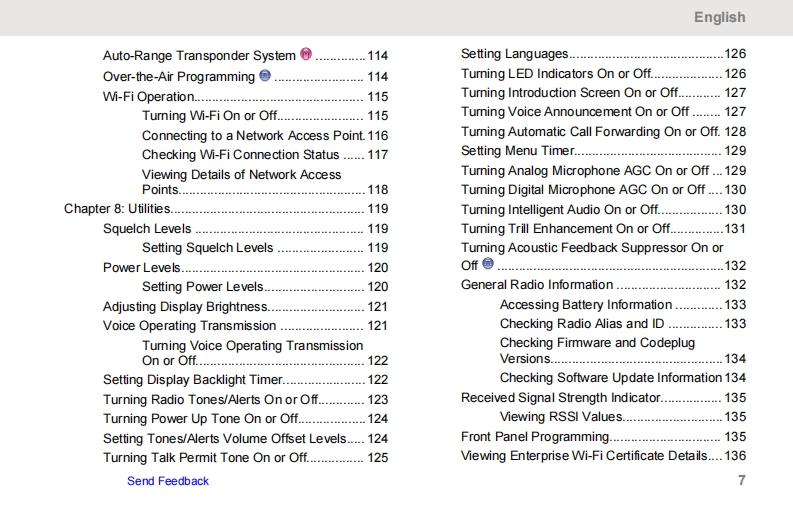Click the blue icon after Acoustic Feedback Suppressor Off
This screenshot has height=513, width=793.
coord(488,264)
